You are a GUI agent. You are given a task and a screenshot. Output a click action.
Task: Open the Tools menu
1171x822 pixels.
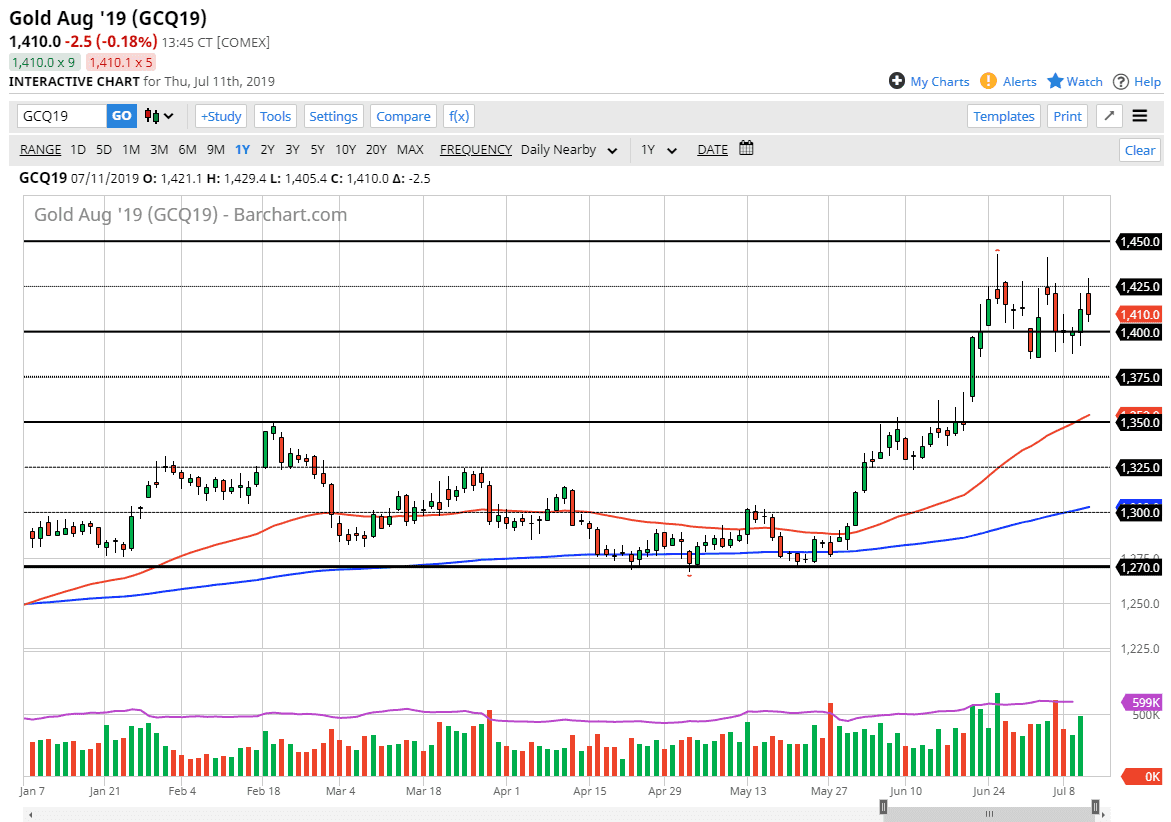click(275, 116)
